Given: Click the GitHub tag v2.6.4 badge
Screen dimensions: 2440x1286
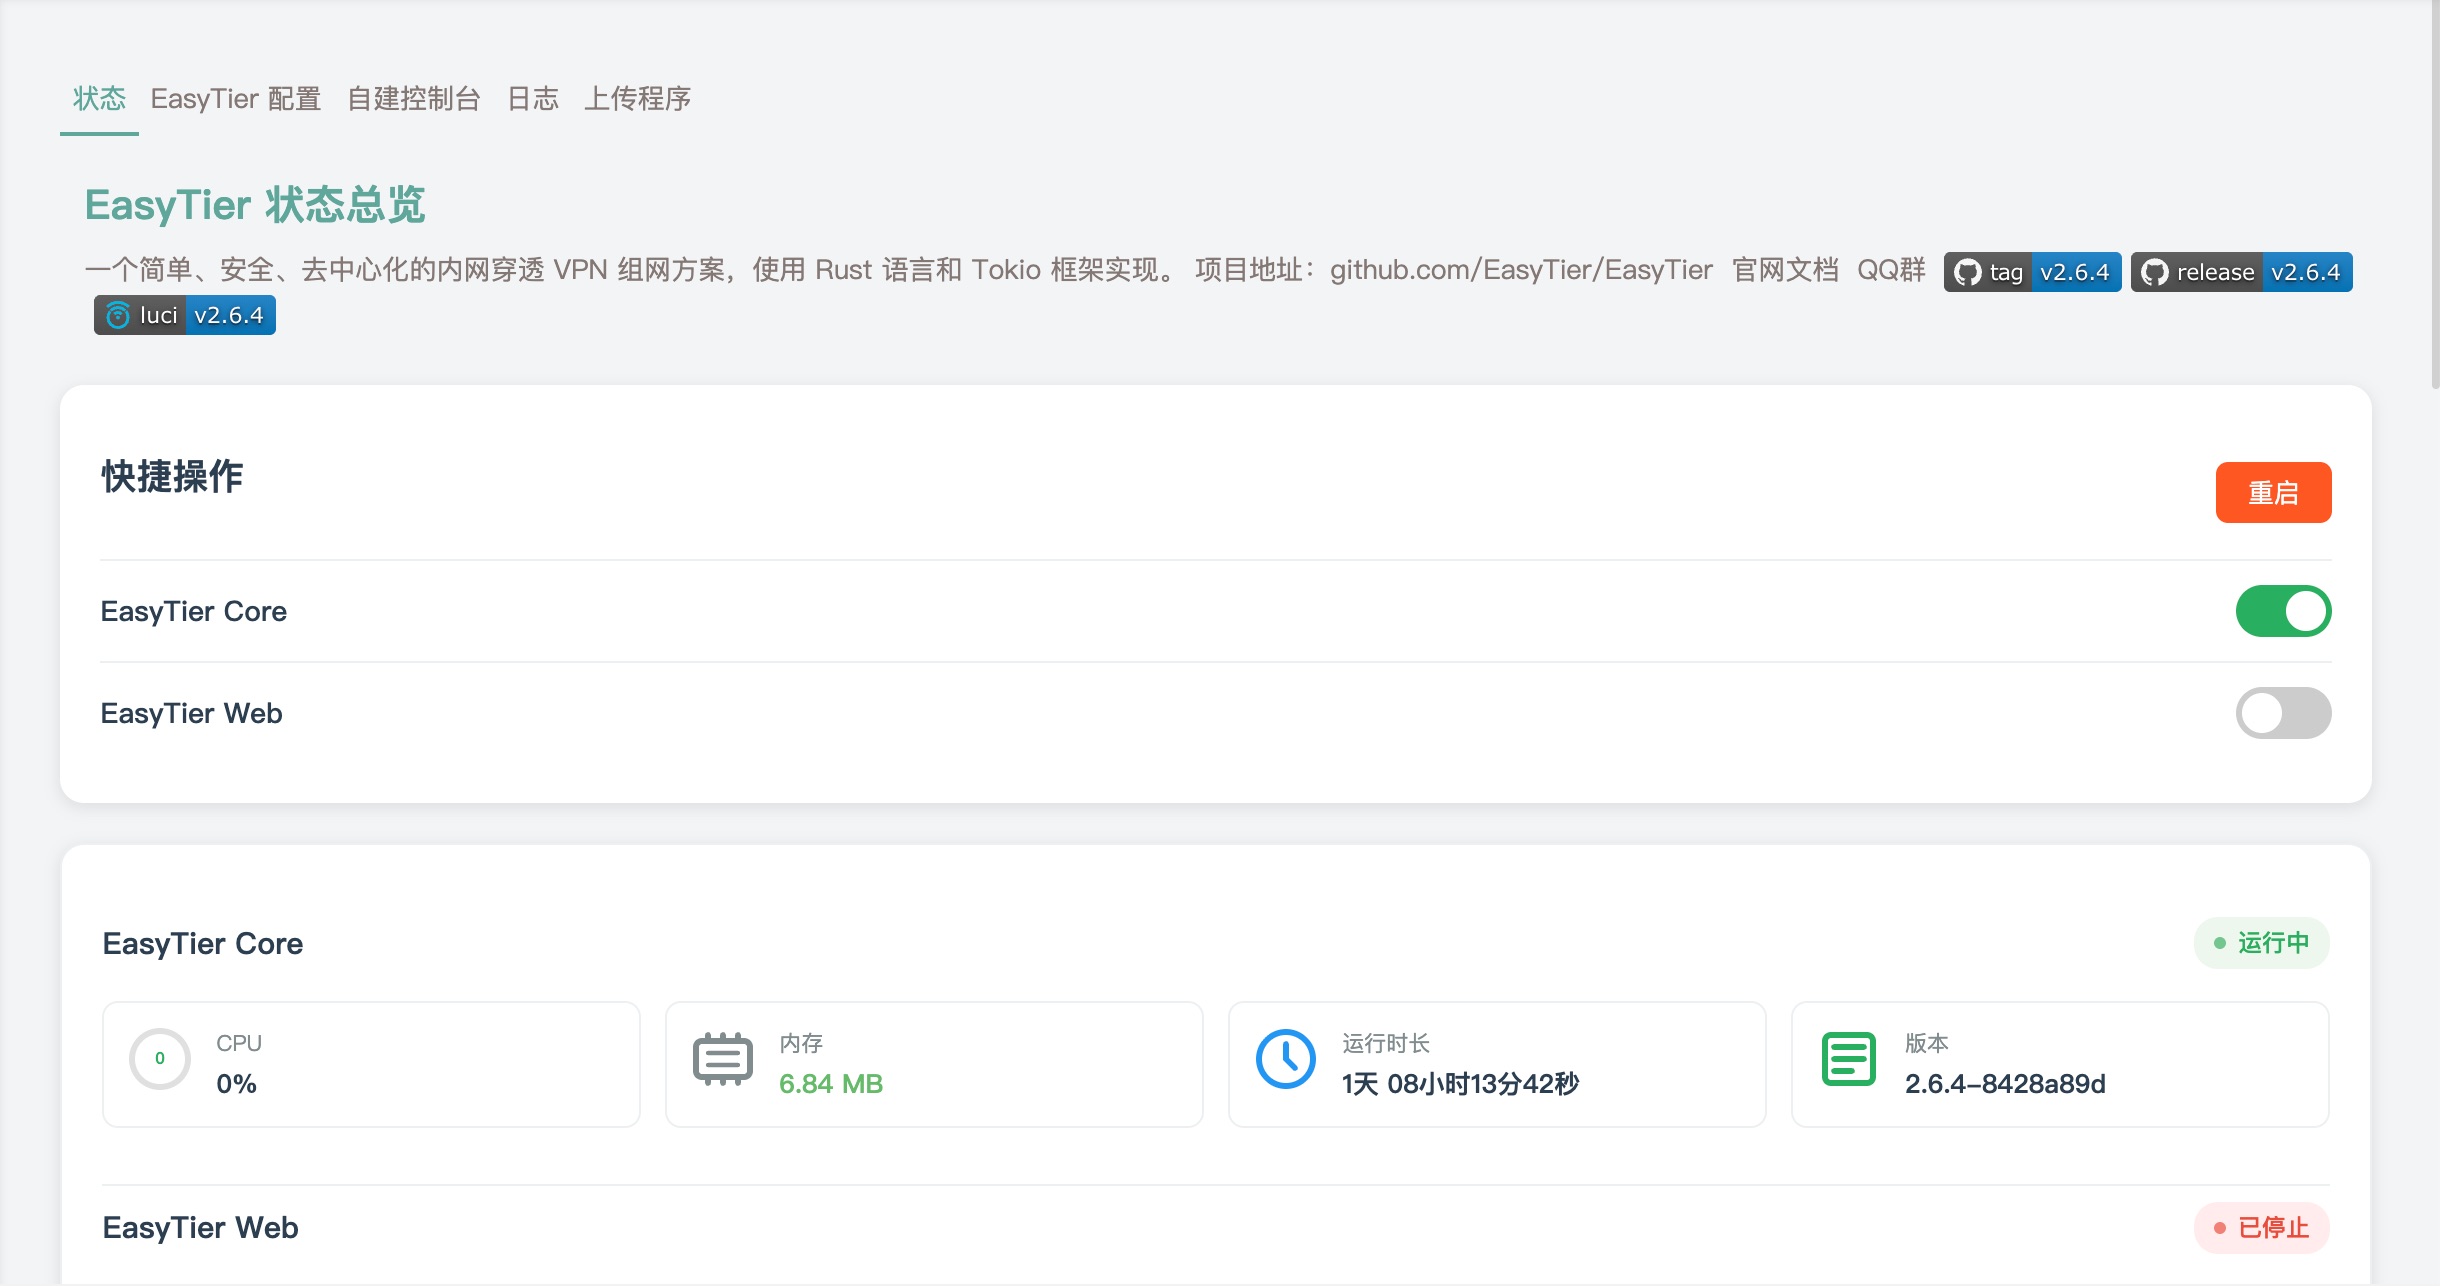Looking at the screenshot, I should tap(2032, 272).
